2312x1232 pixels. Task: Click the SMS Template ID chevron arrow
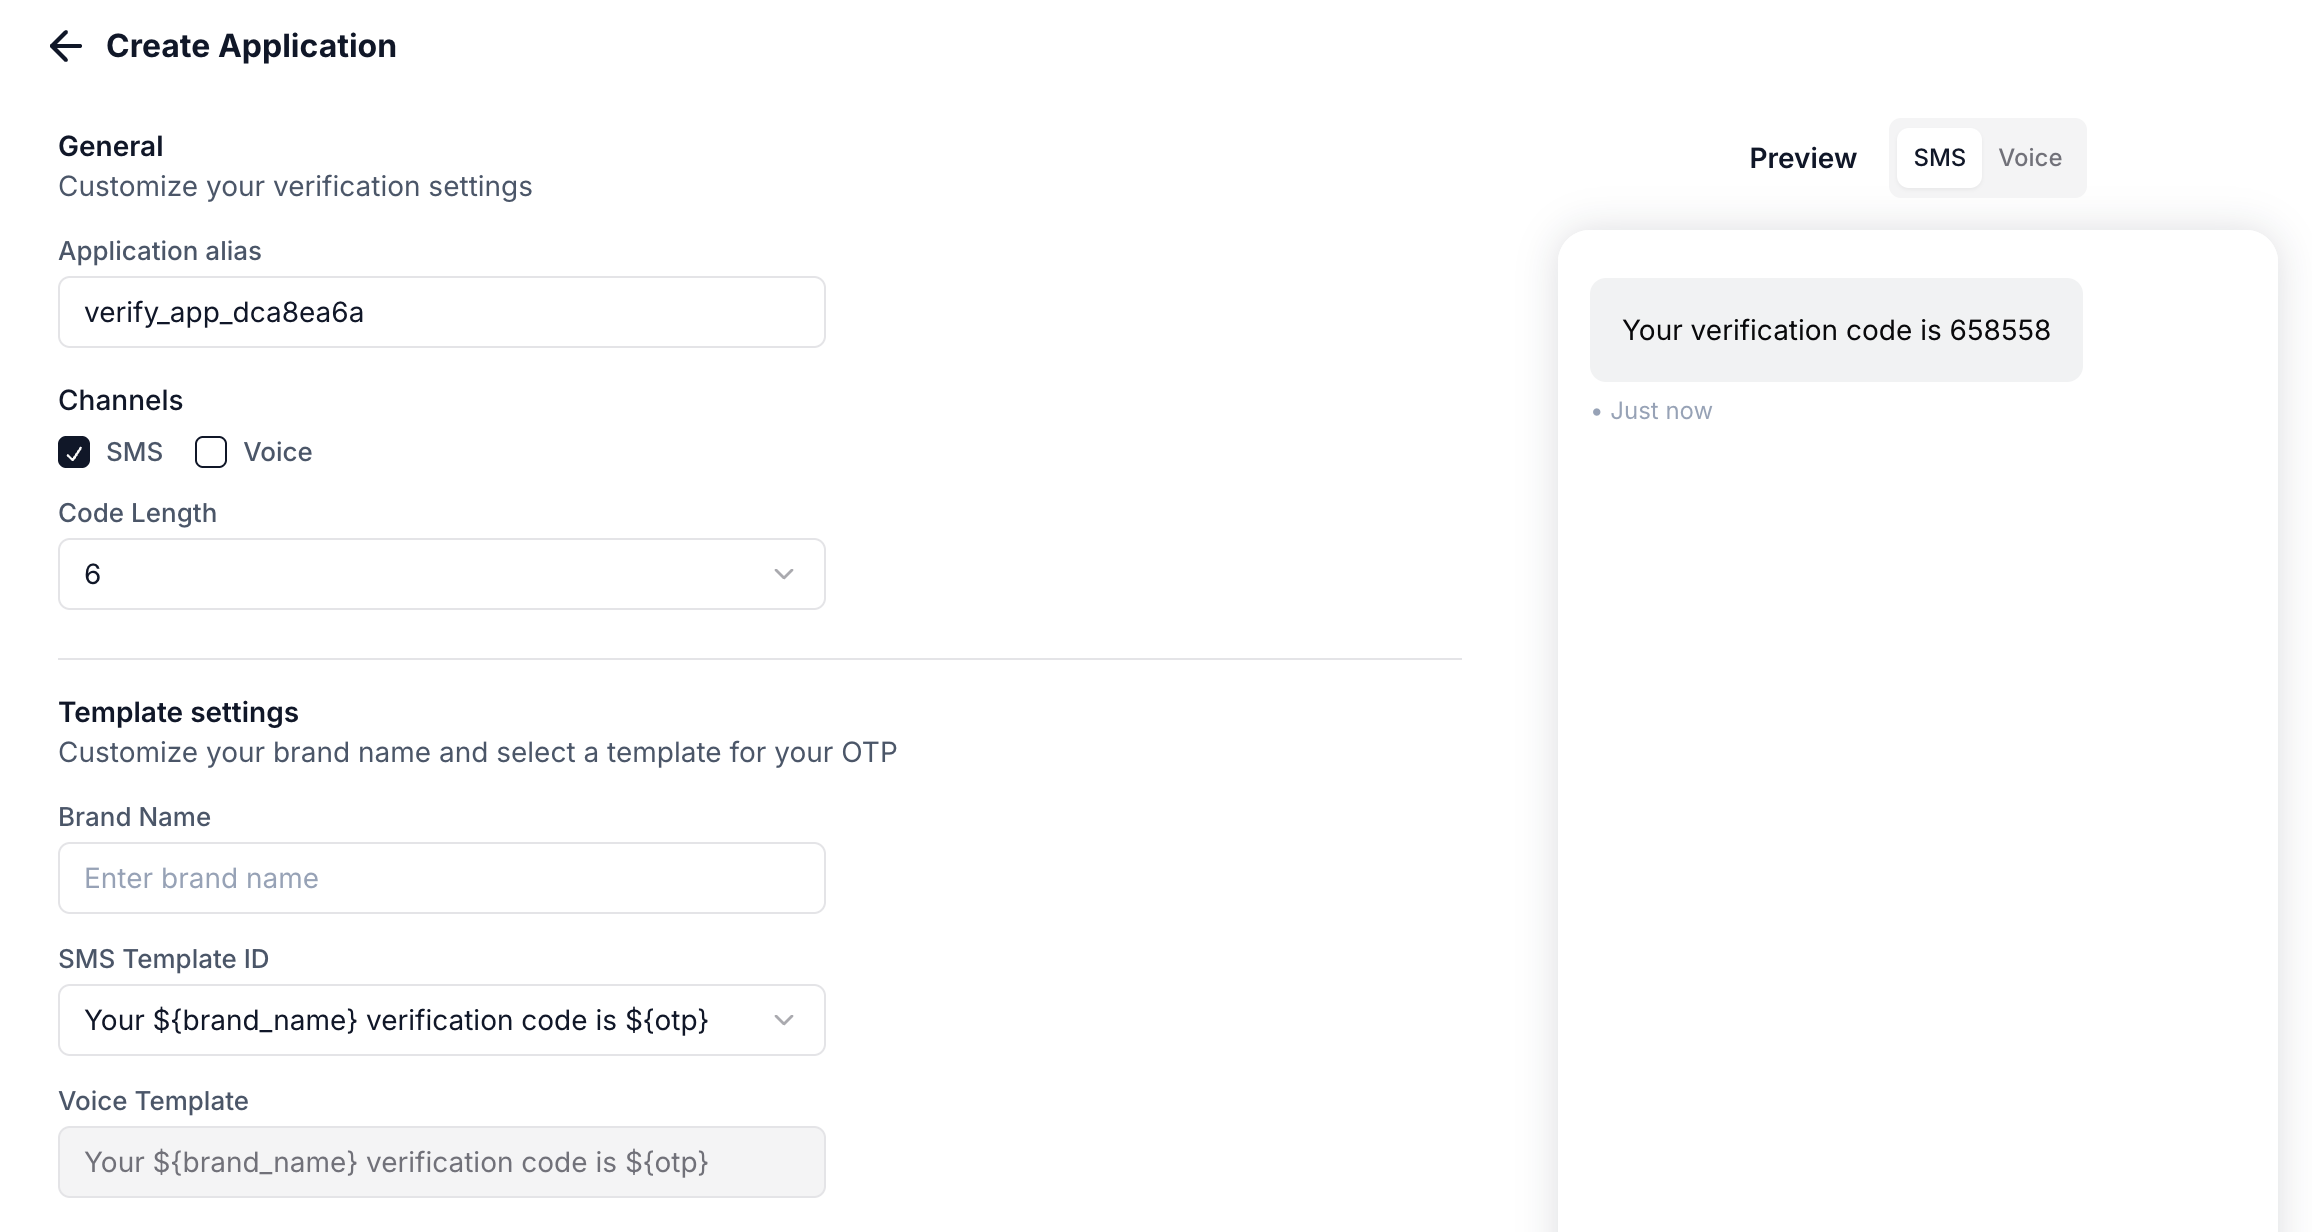[783, 1020]
